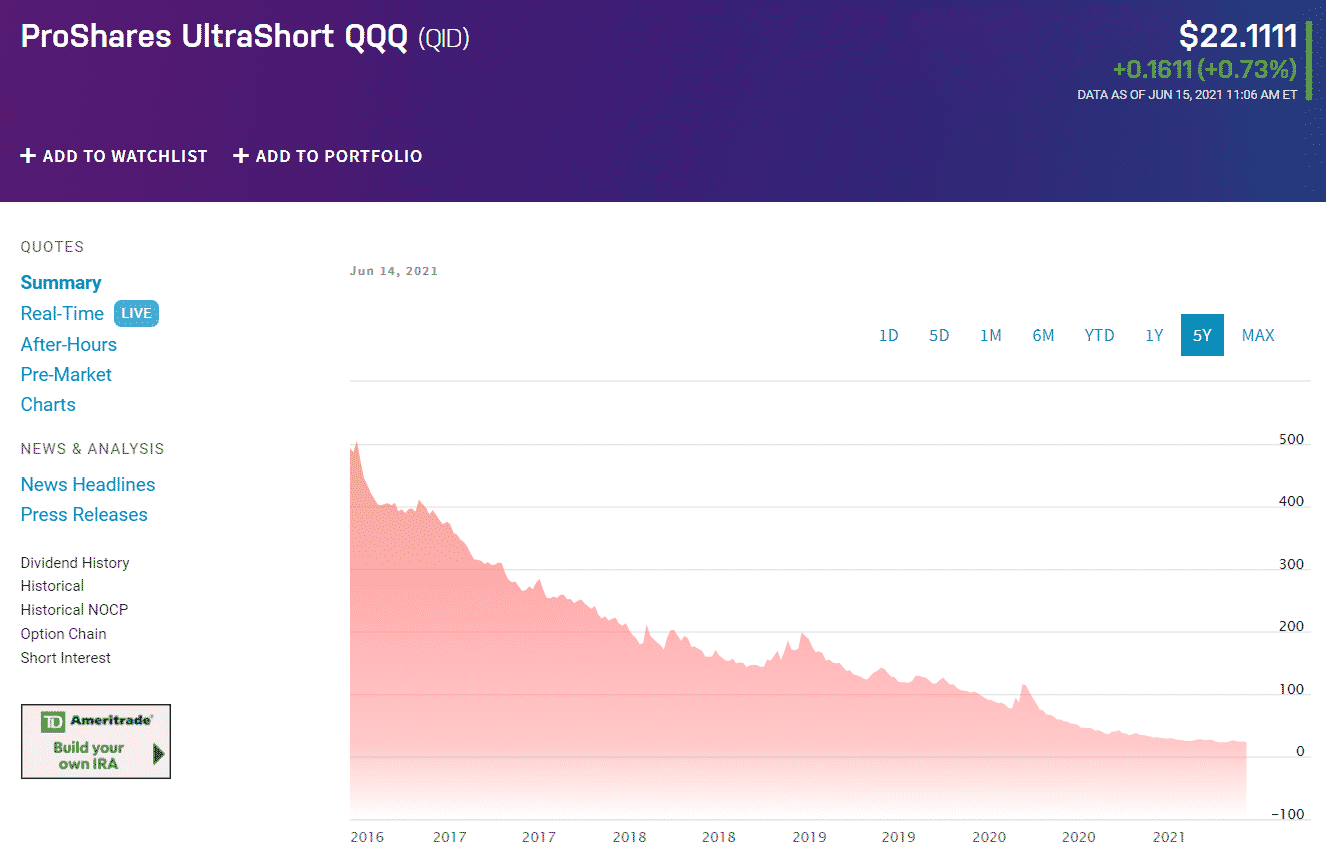
Task: Click the play arrow in the IRA ad
Action: [158, 754]
